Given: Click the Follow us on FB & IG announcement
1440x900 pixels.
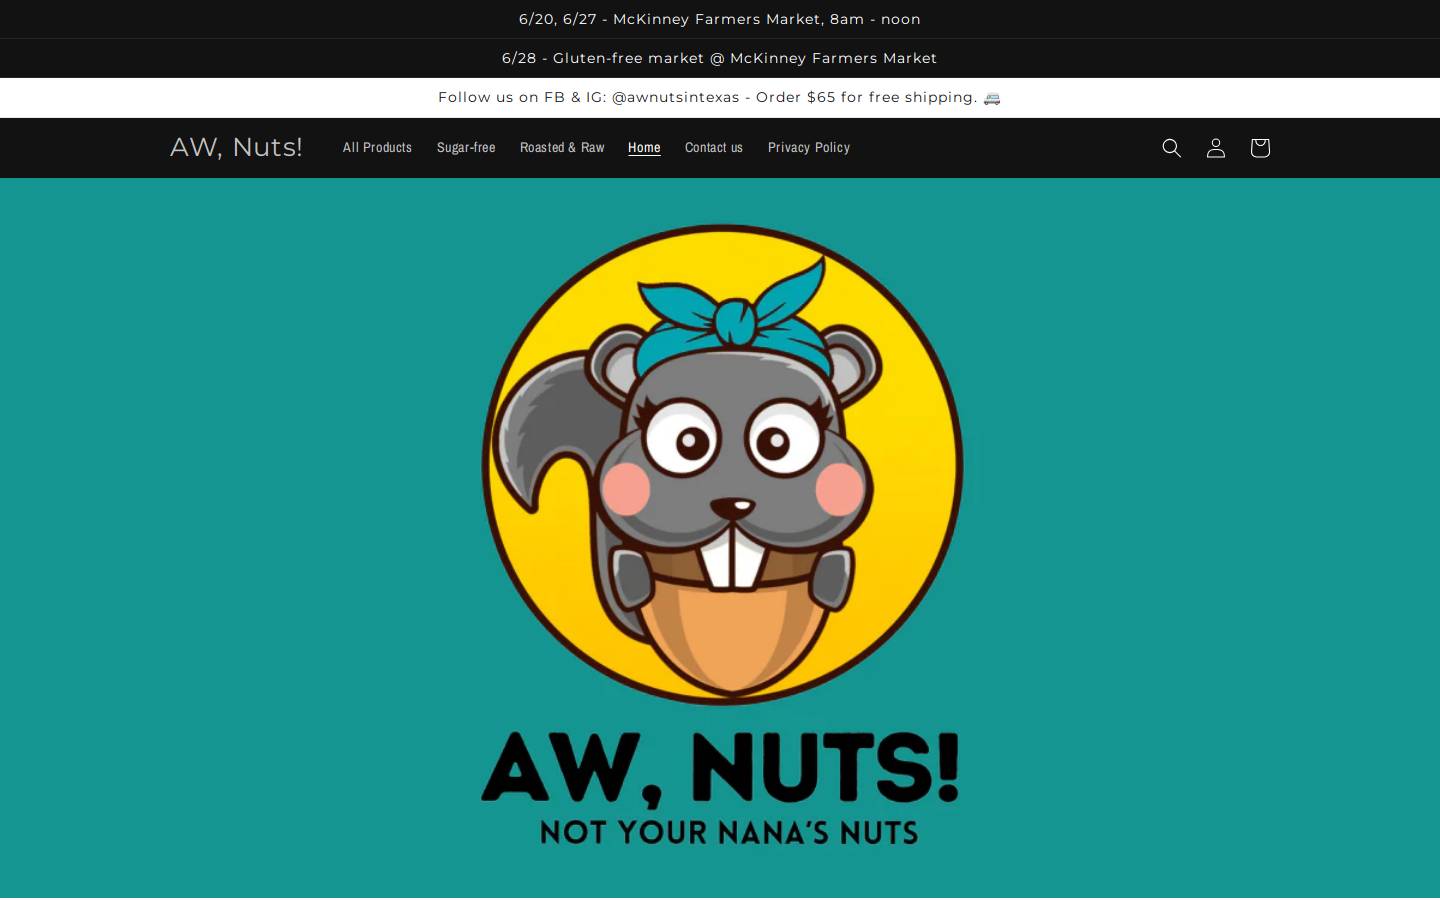Looking at the screenshot, I should pos(720,97).
